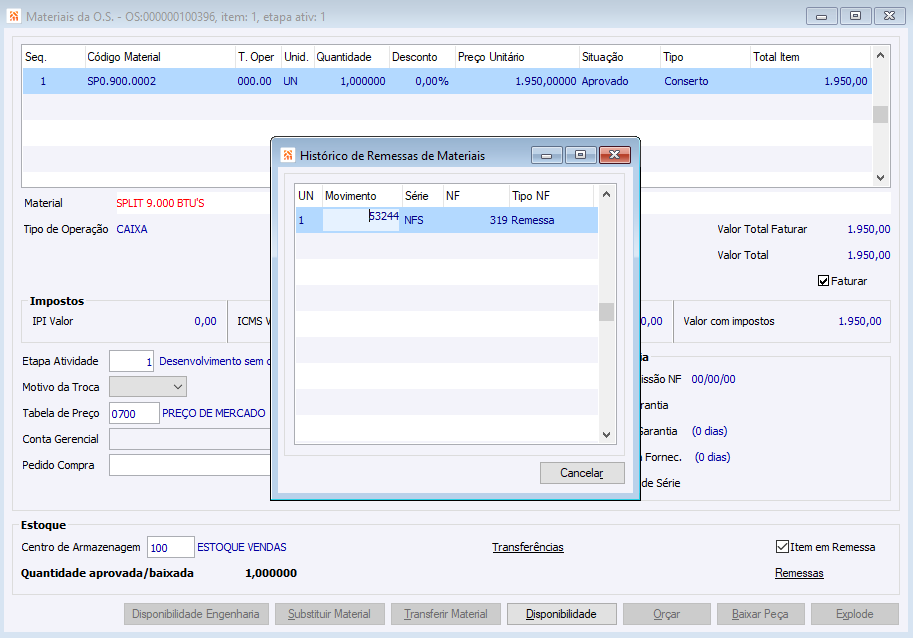Click the app icon in Histórico de Remessas title bar
913x638 pixels.
[288, 155]
